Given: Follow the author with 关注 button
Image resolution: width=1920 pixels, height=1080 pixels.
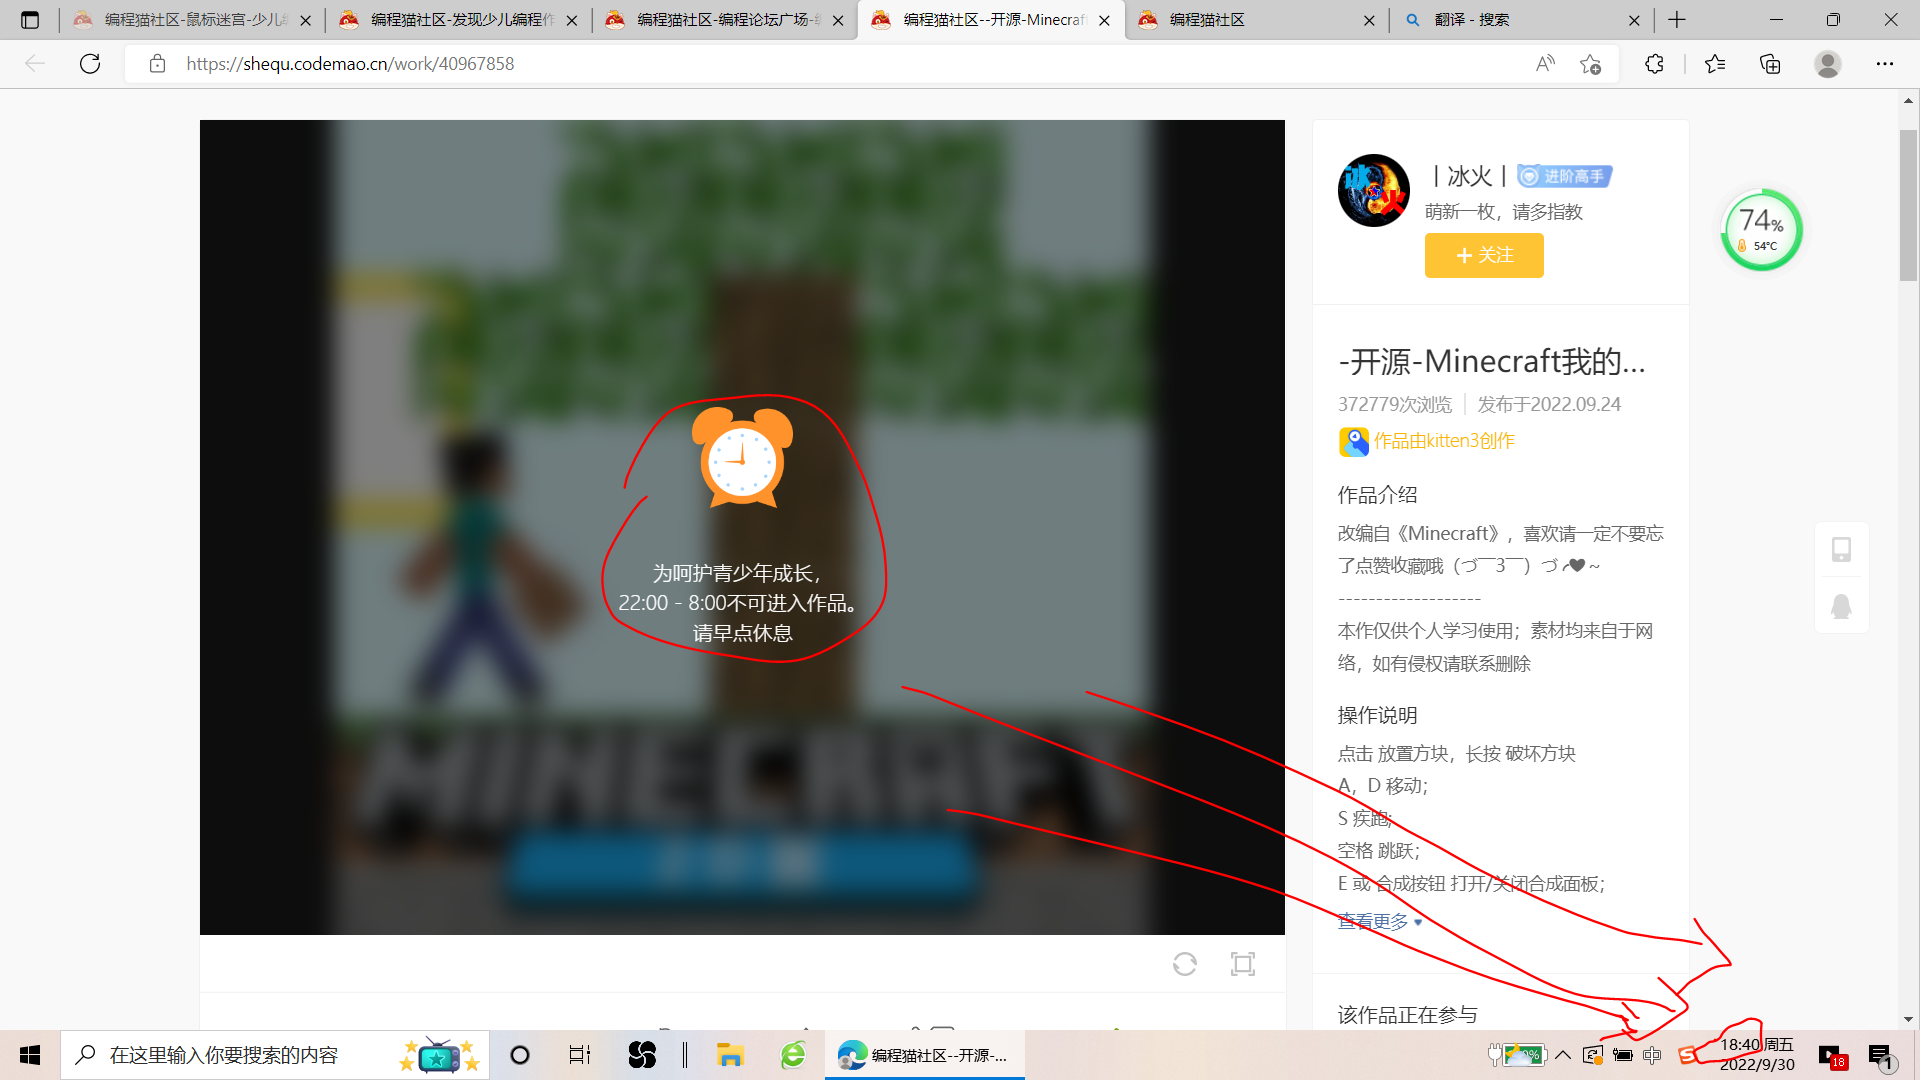Looking at the screenshot, I should 1484,255.
